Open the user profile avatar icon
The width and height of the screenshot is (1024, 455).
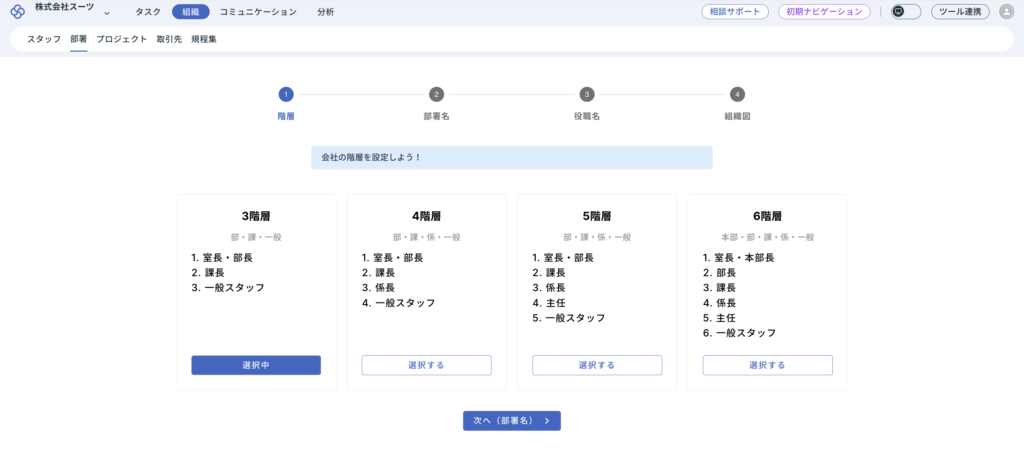1006,12
